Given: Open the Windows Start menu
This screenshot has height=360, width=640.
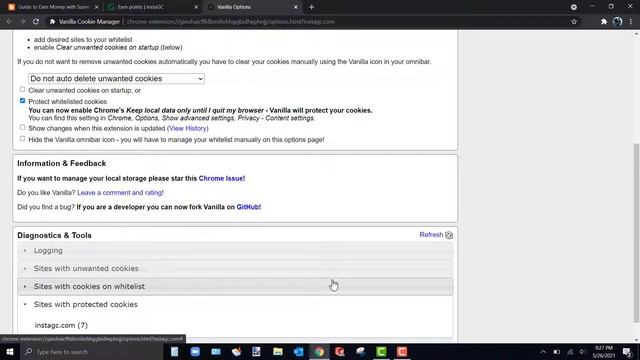Looking at the screenshot, I should (x=10, y=351).
